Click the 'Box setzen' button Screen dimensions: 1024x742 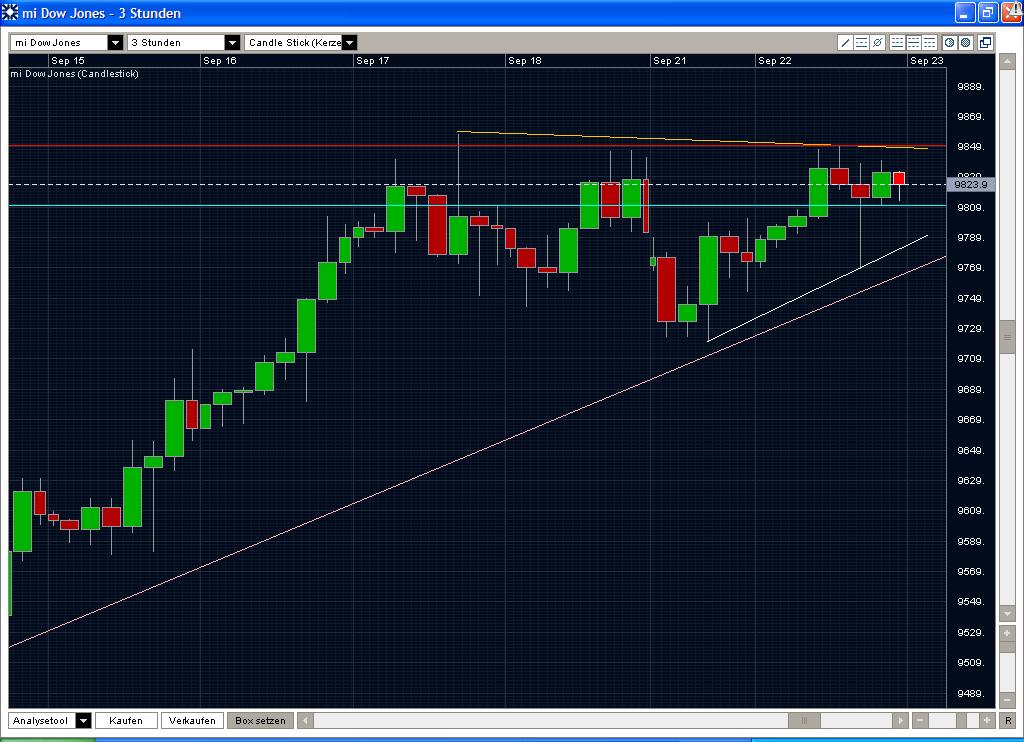coord(260,720)
